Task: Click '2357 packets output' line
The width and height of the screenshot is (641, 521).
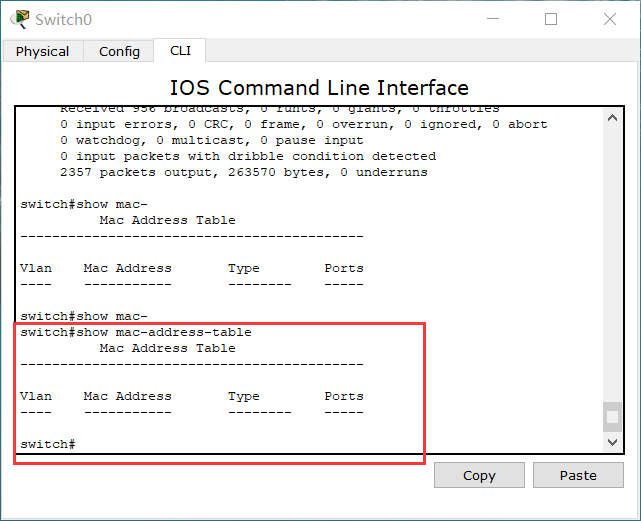Action: pos(244,172)
